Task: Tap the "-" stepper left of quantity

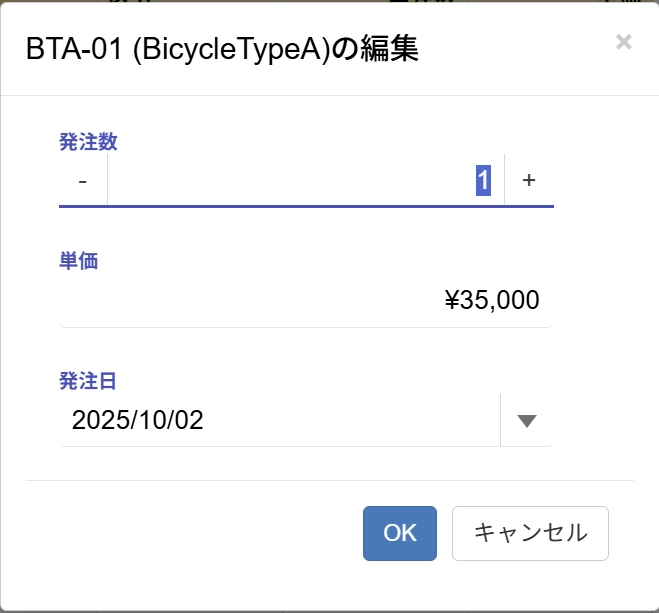Action: pos(83,180)
